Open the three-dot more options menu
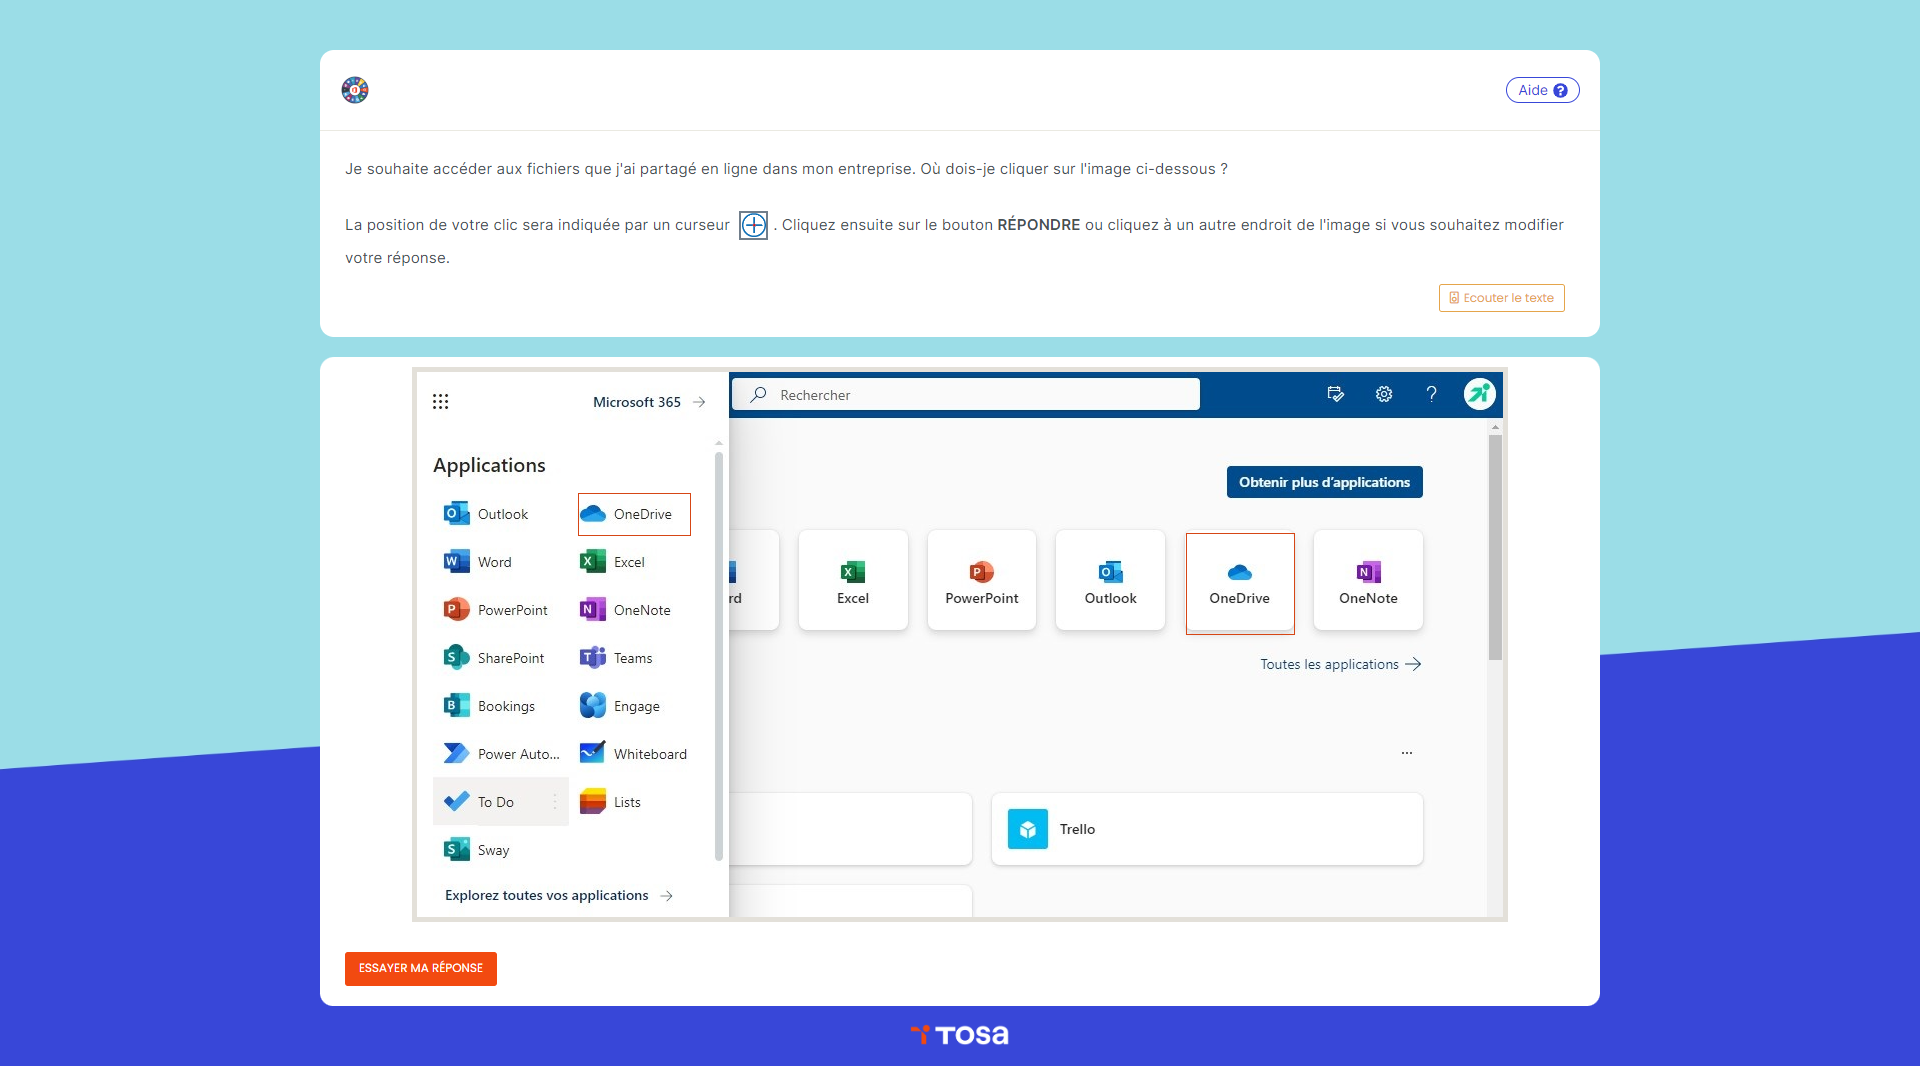The width and height of the screenshot is (1920, 1066). [1407, 753]
